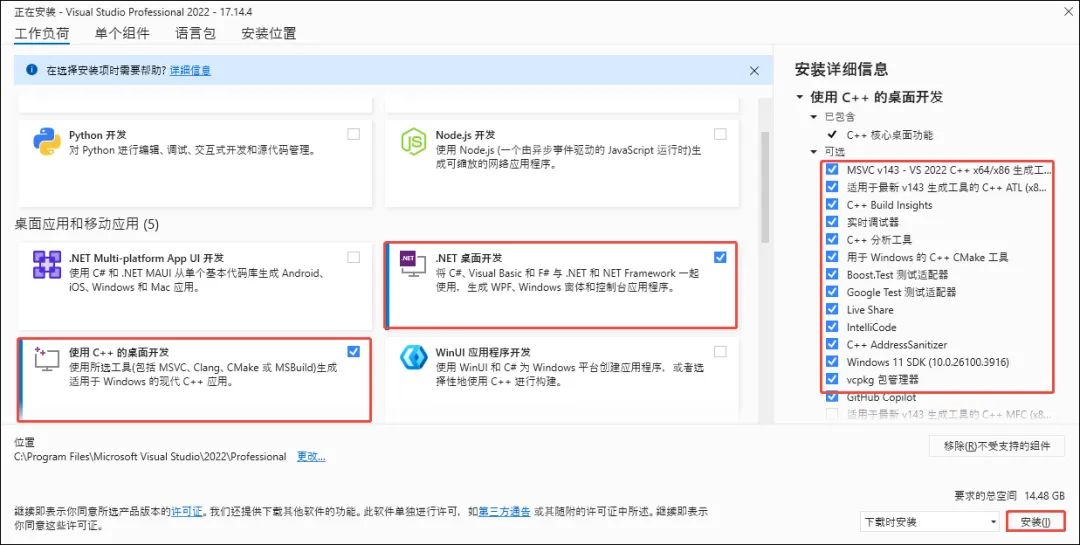Open the 下载时安装 dropdown

[x=929, y=522]
